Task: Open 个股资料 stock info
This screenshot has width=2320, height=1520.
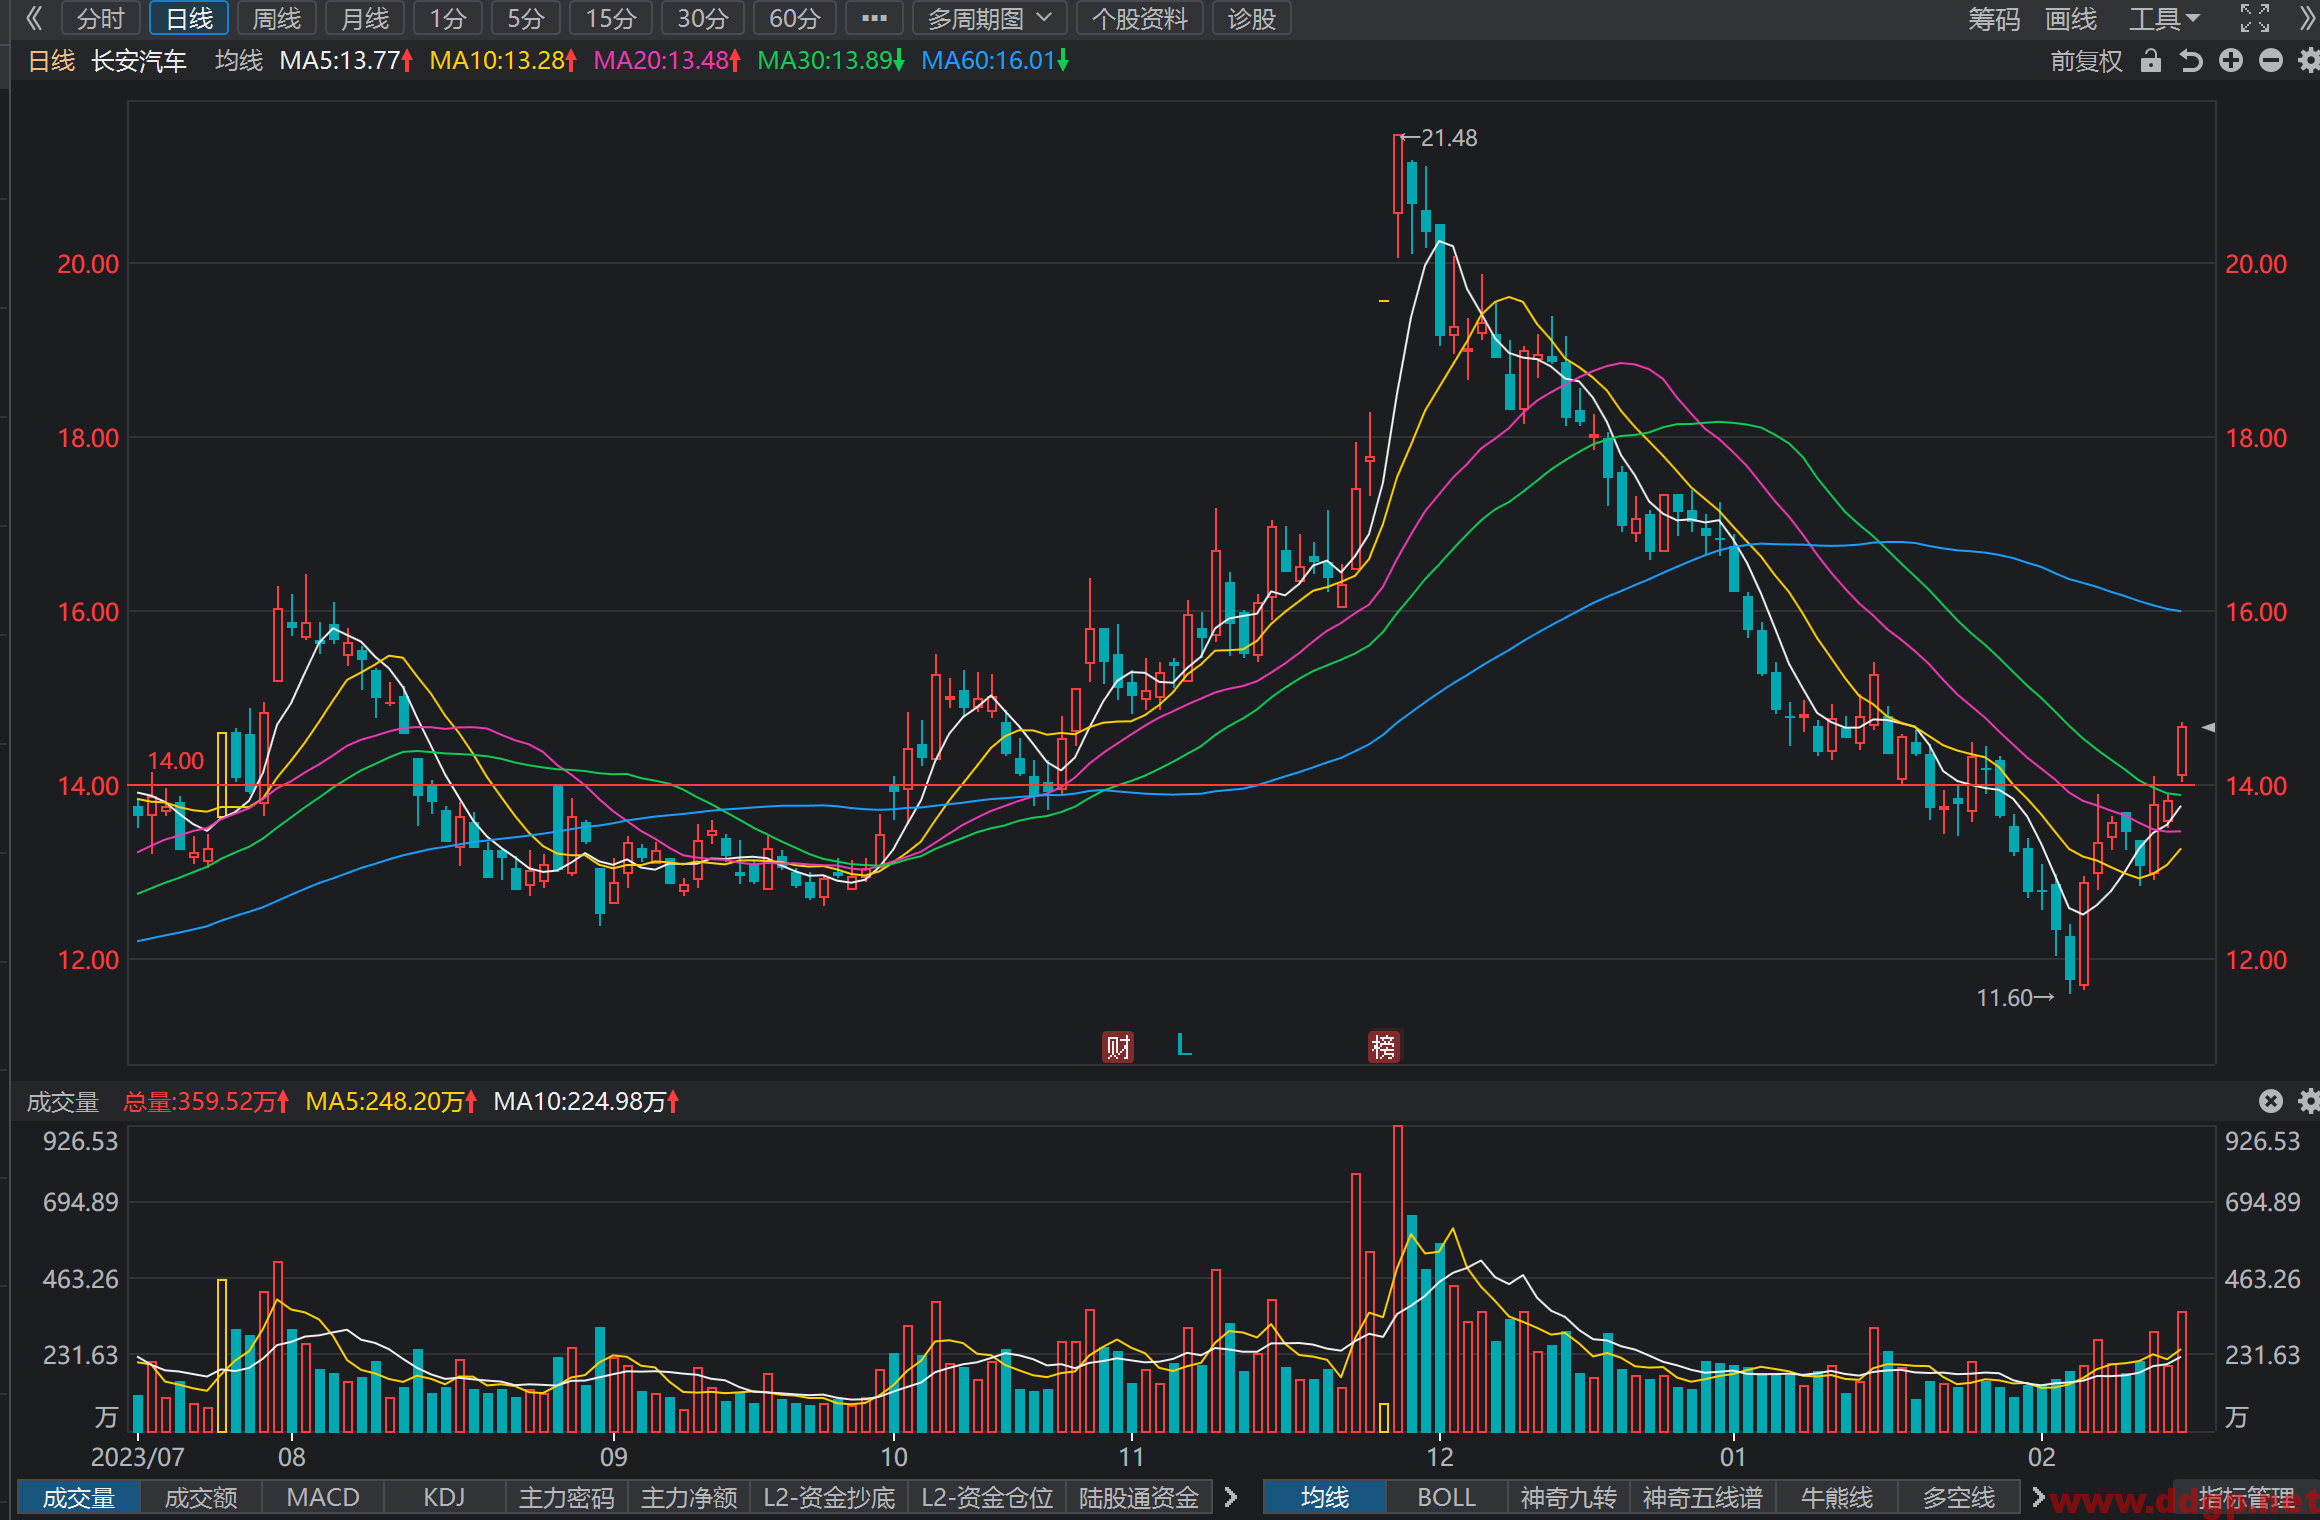Action: (1140, 18)
